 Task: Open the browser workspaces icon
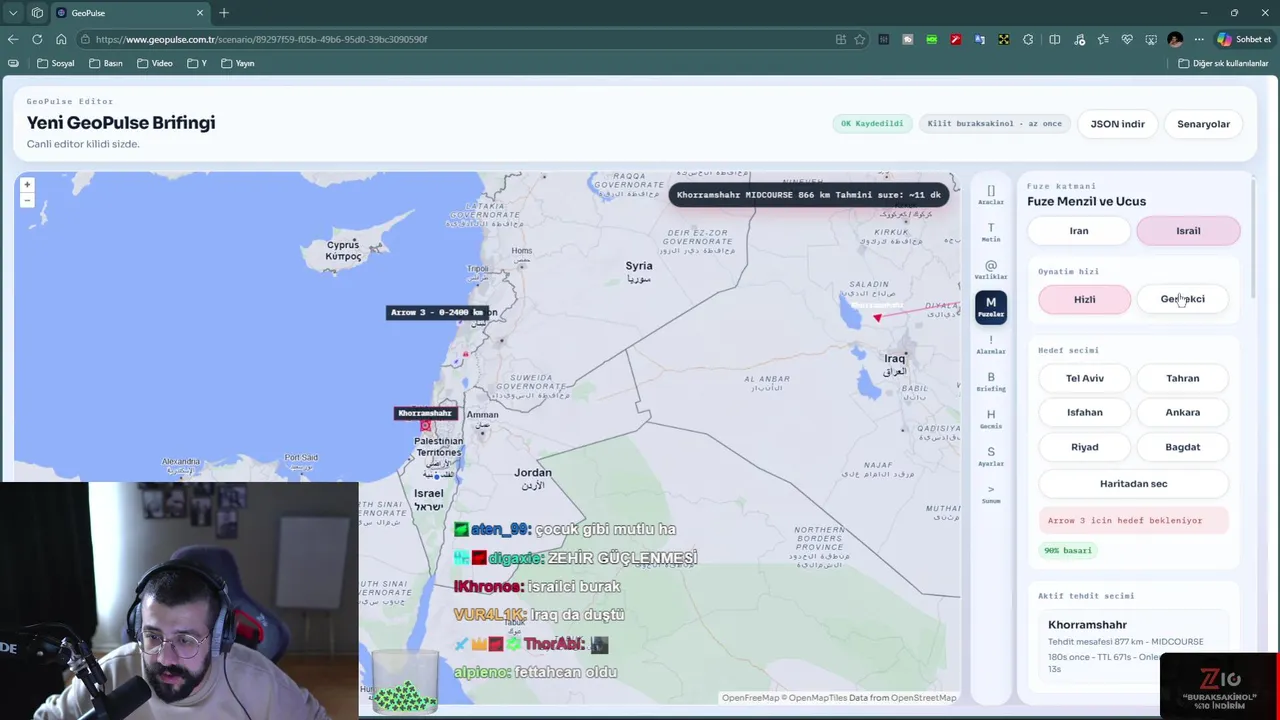[37, 13]
